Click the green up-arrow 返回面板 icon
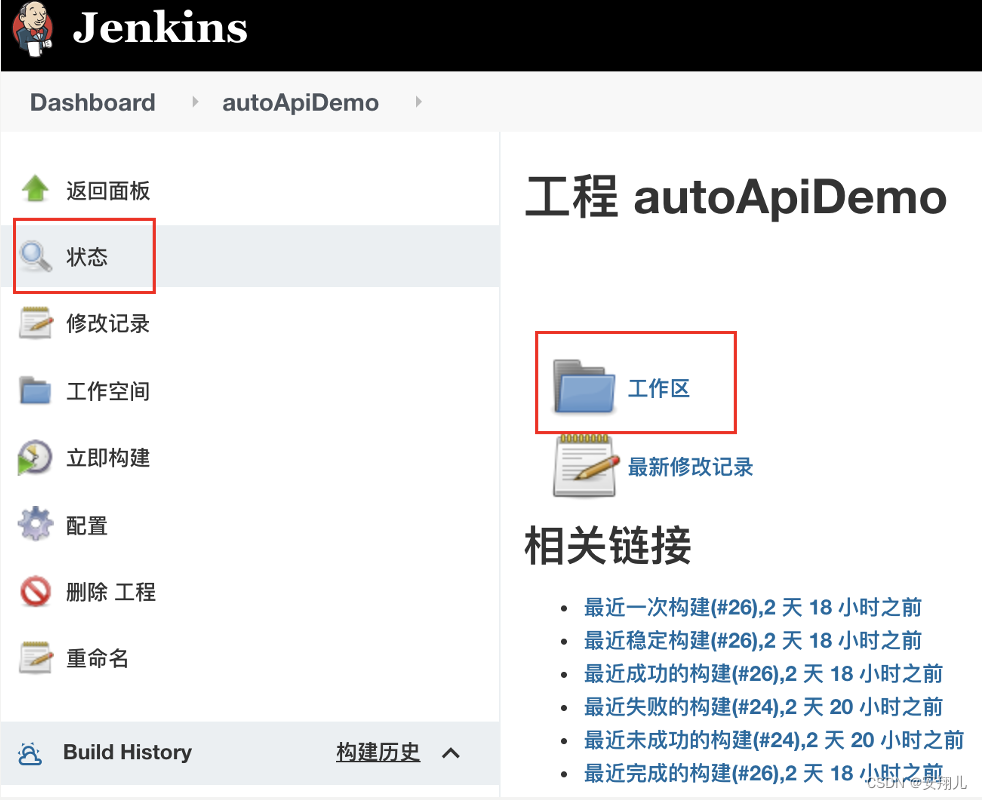Screen dimensions: 982x800 click(35, 189)
